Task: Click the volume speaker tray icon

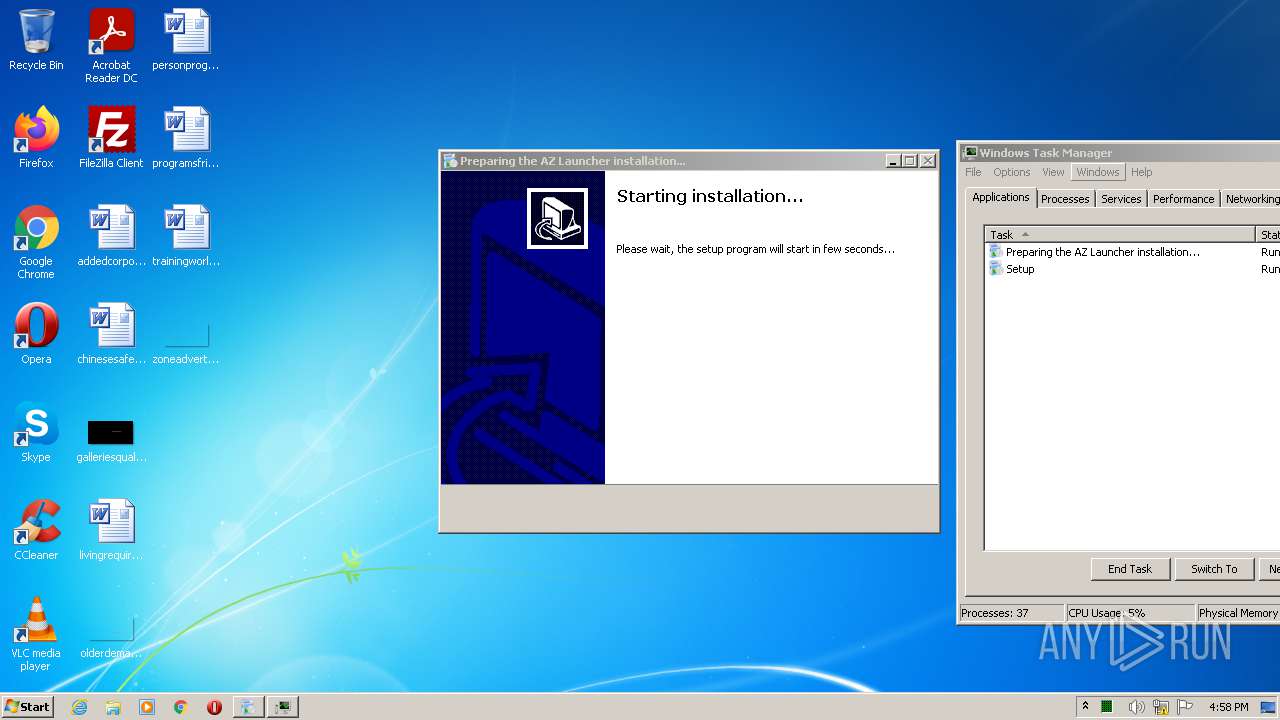Action: click(1136, 707)
